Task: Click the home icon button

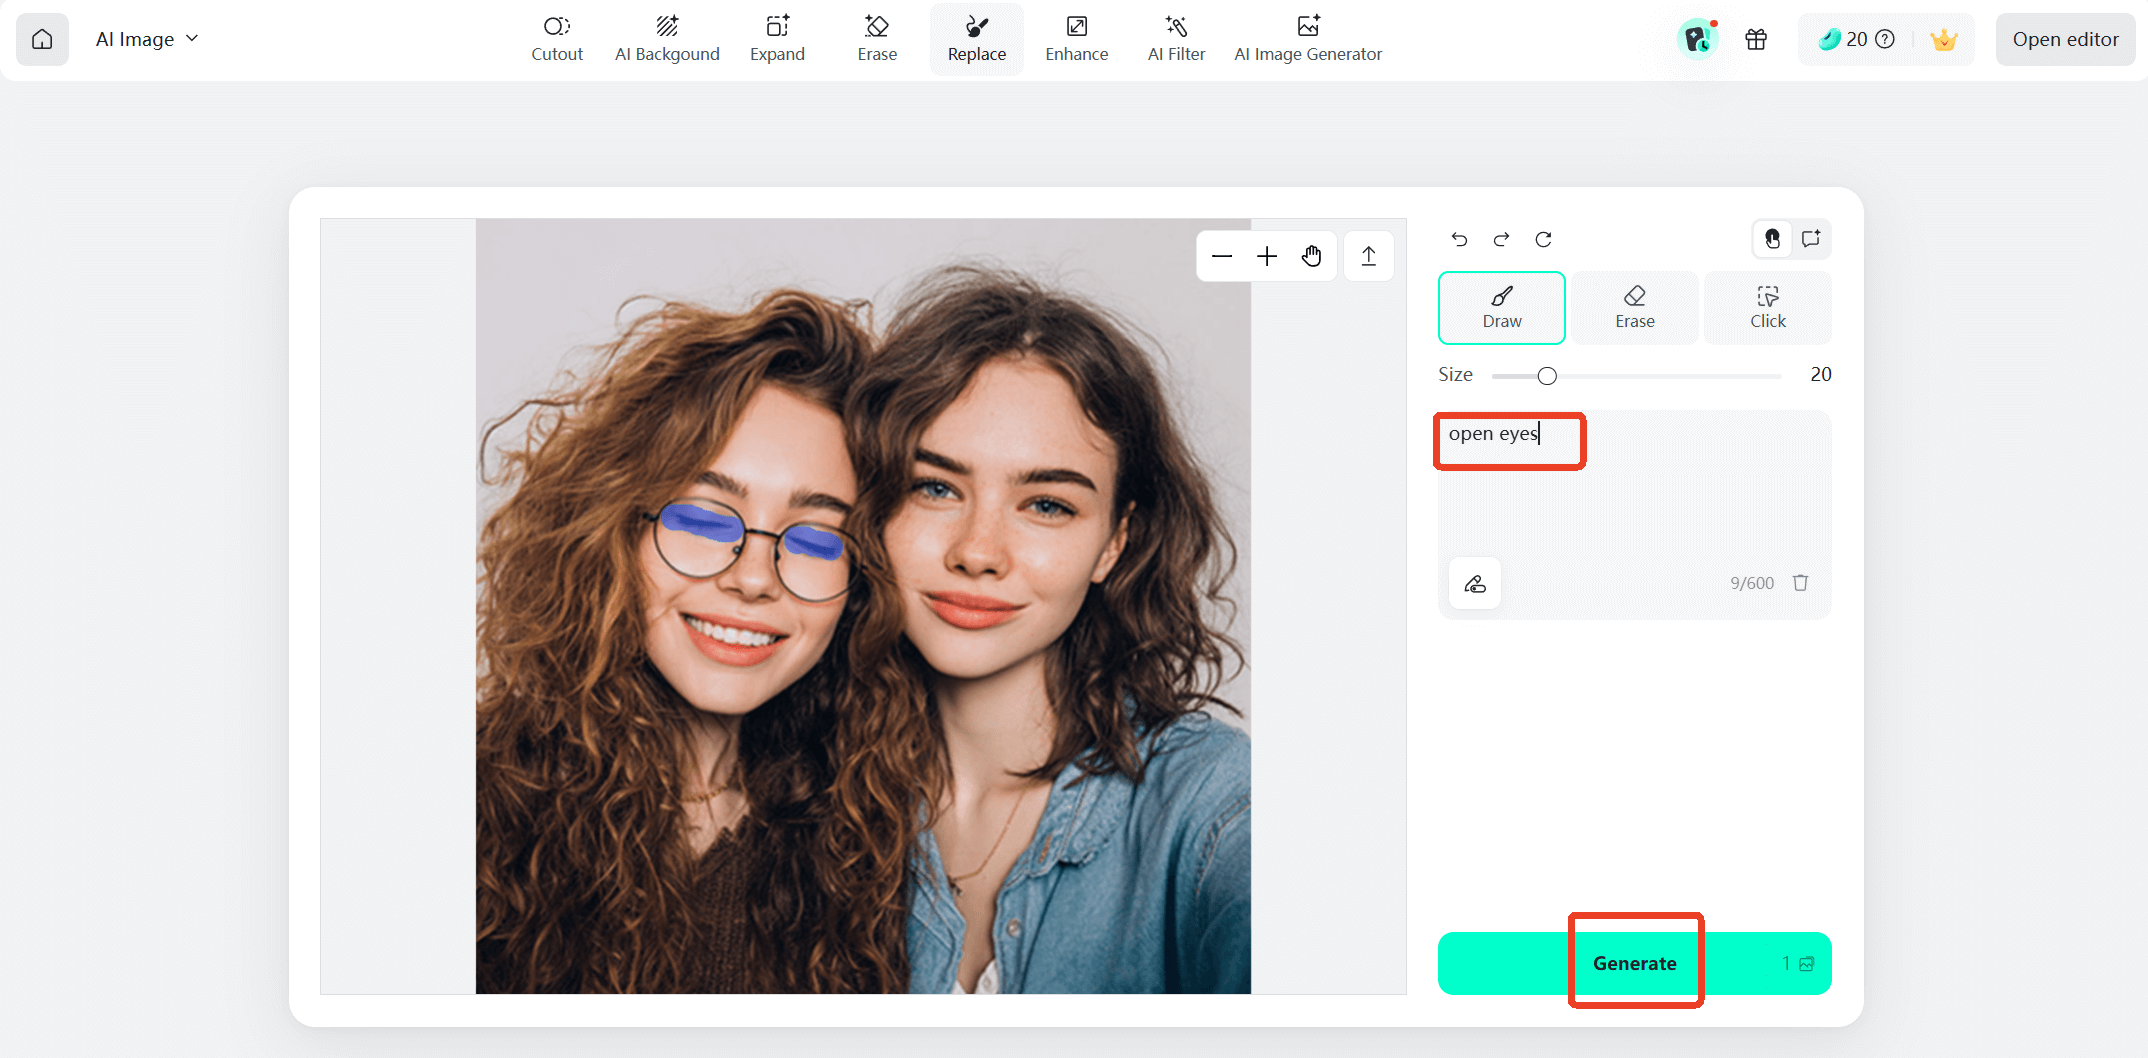Action: [42, 39]
